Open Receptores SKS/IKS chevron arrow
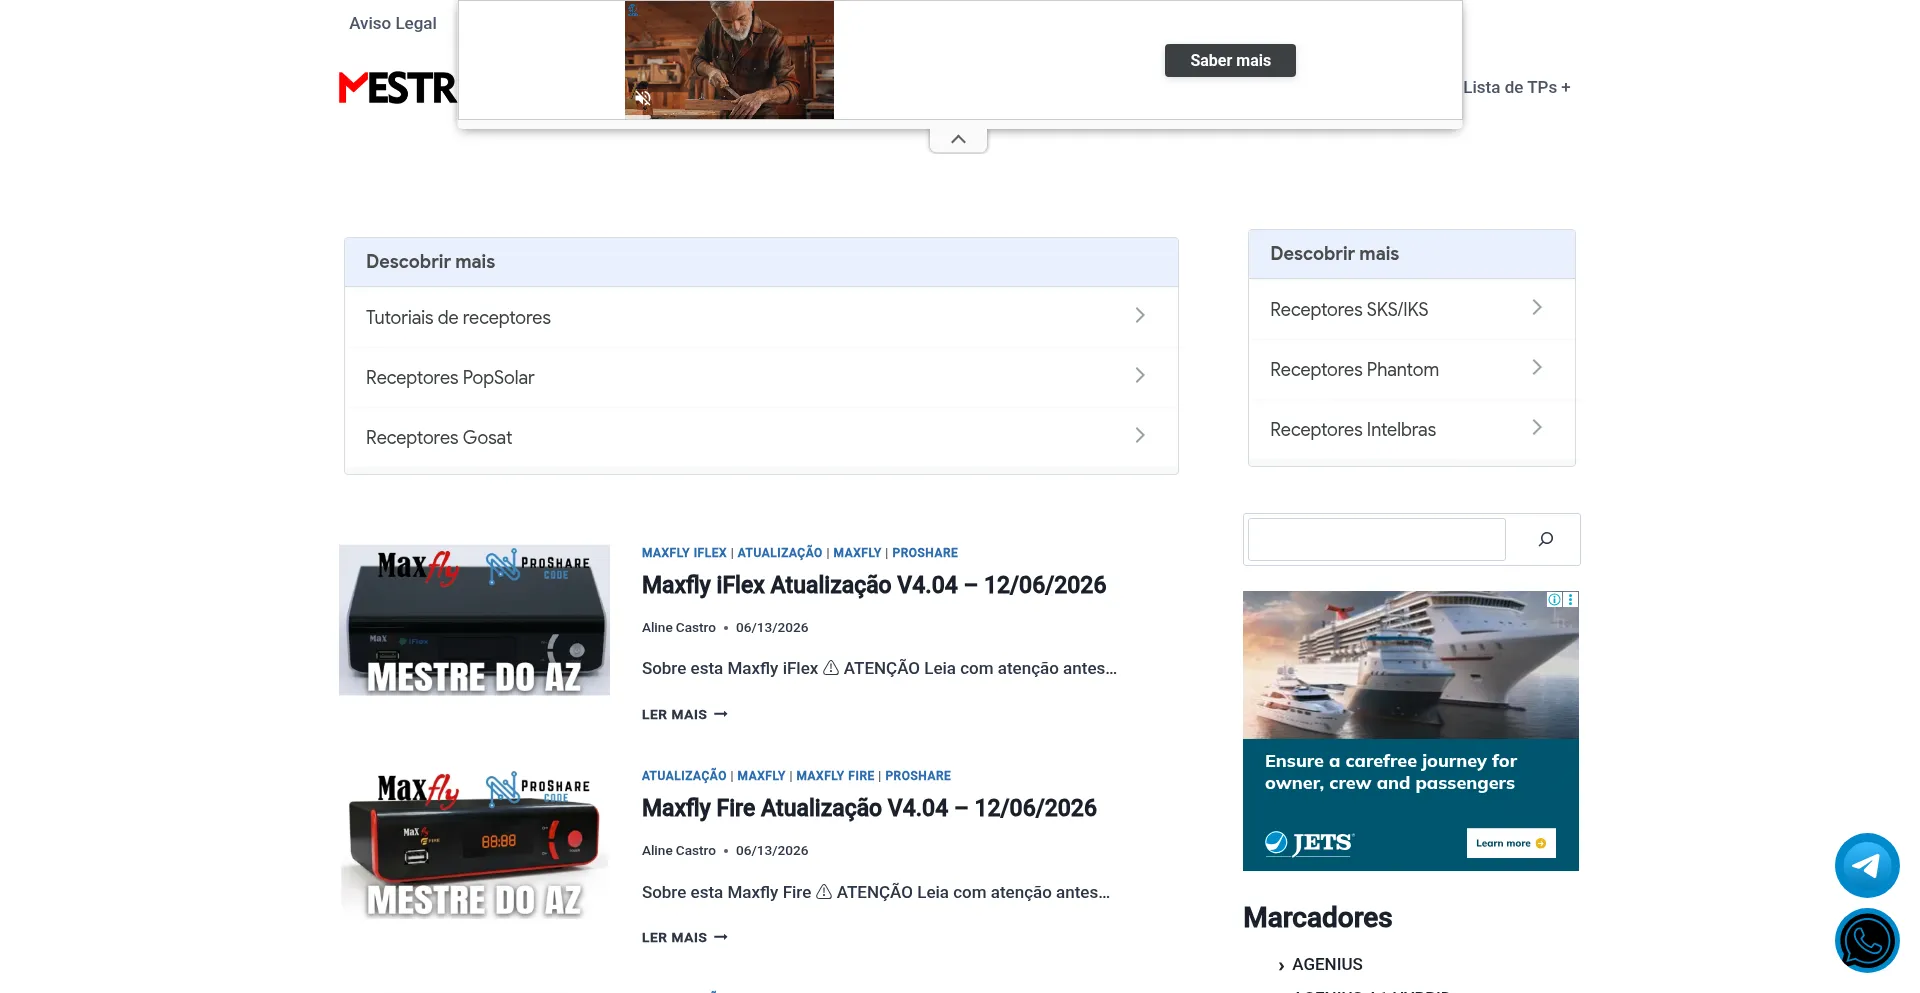The height and width of the screenshot is (993, 1920). pyautogui.click(x=1537, y=308)
